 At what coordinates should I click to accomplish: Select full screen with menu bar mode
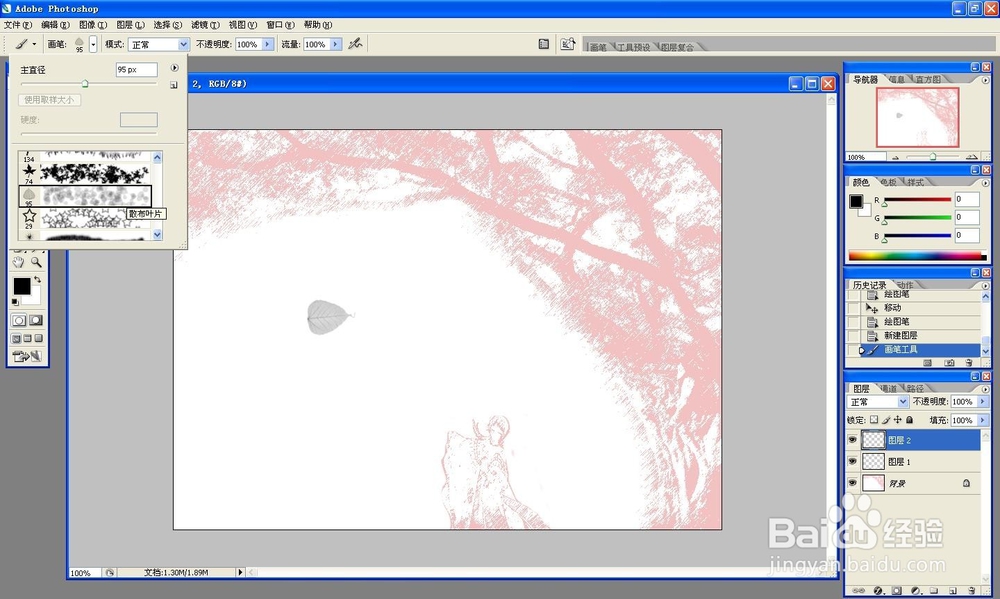pos(27,338)
